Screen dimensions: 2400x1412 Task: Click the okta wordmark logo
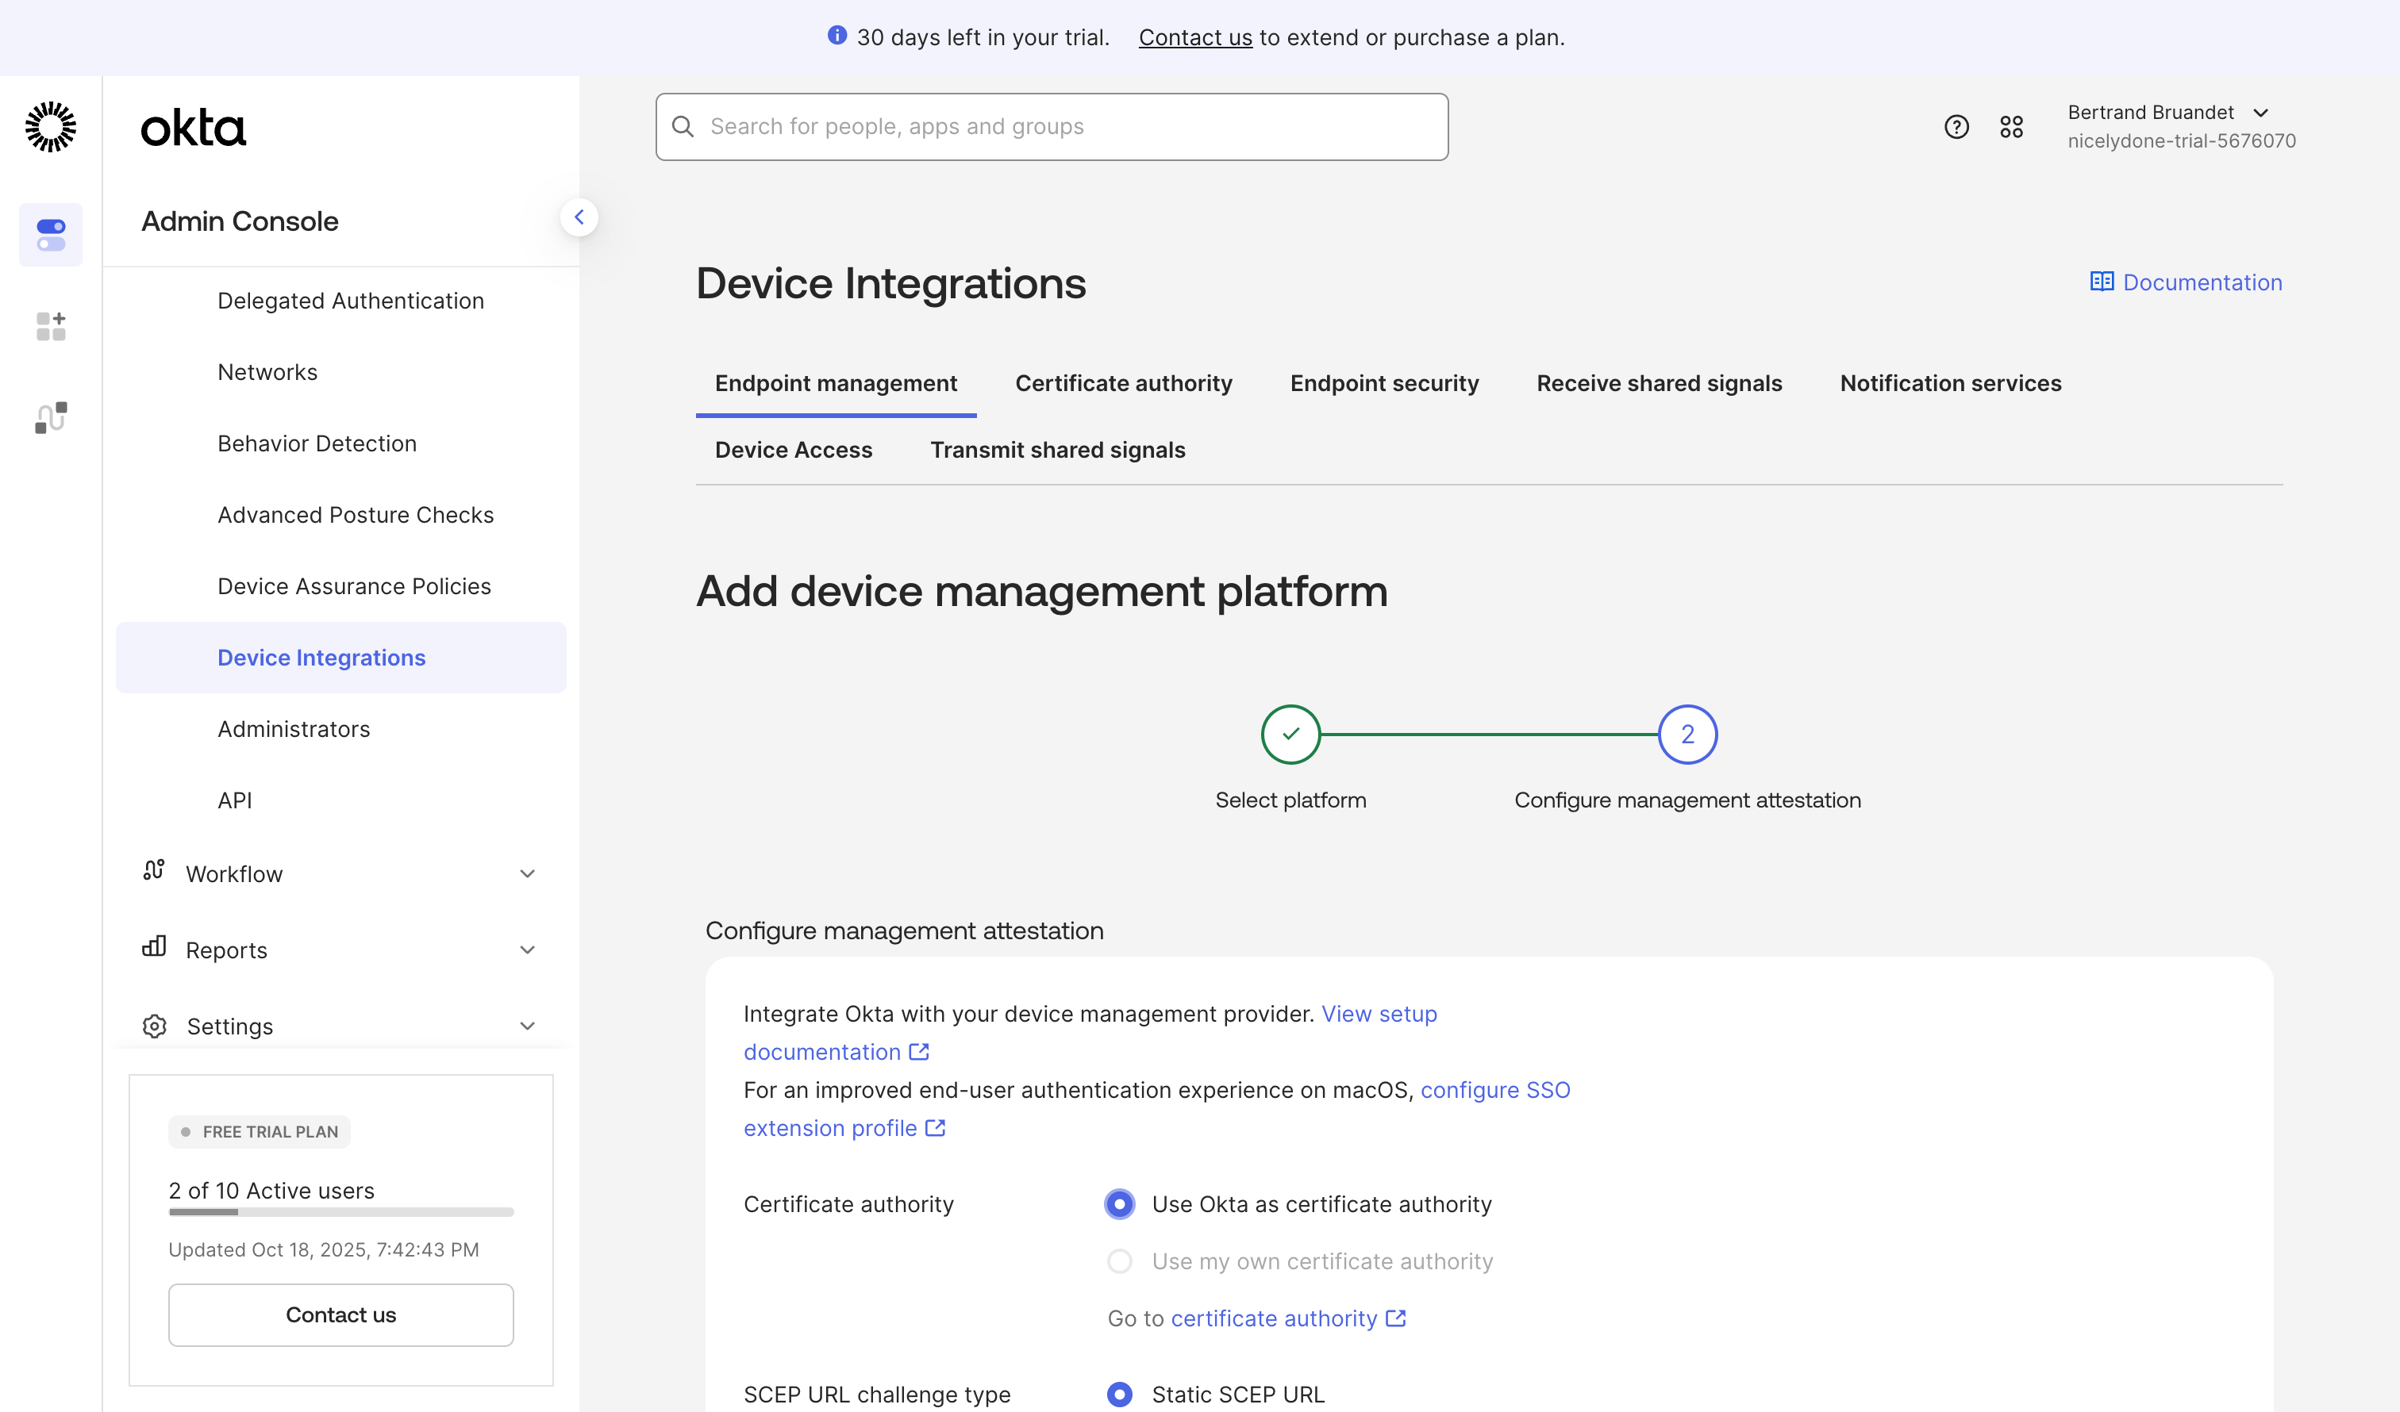(193, 128)
